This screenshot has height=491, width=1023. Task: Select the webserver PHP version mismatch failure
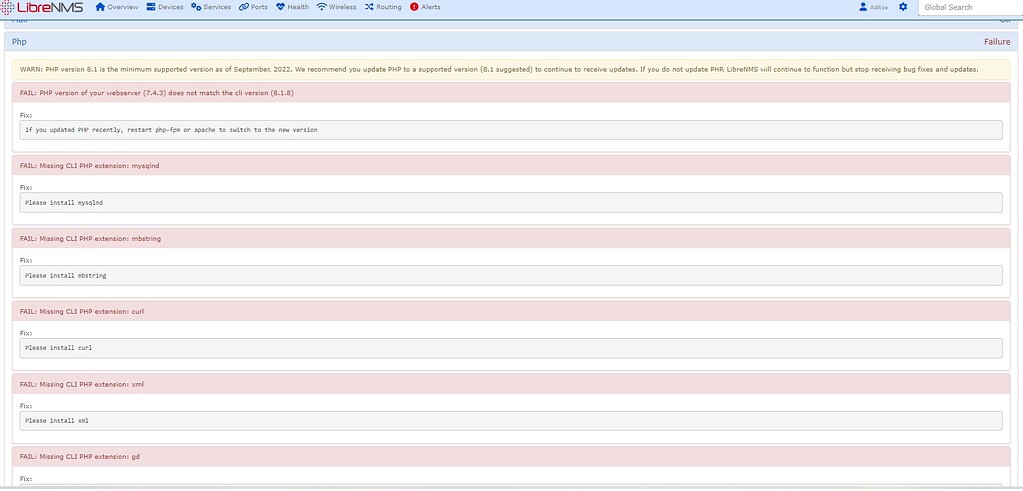[512, 93]
